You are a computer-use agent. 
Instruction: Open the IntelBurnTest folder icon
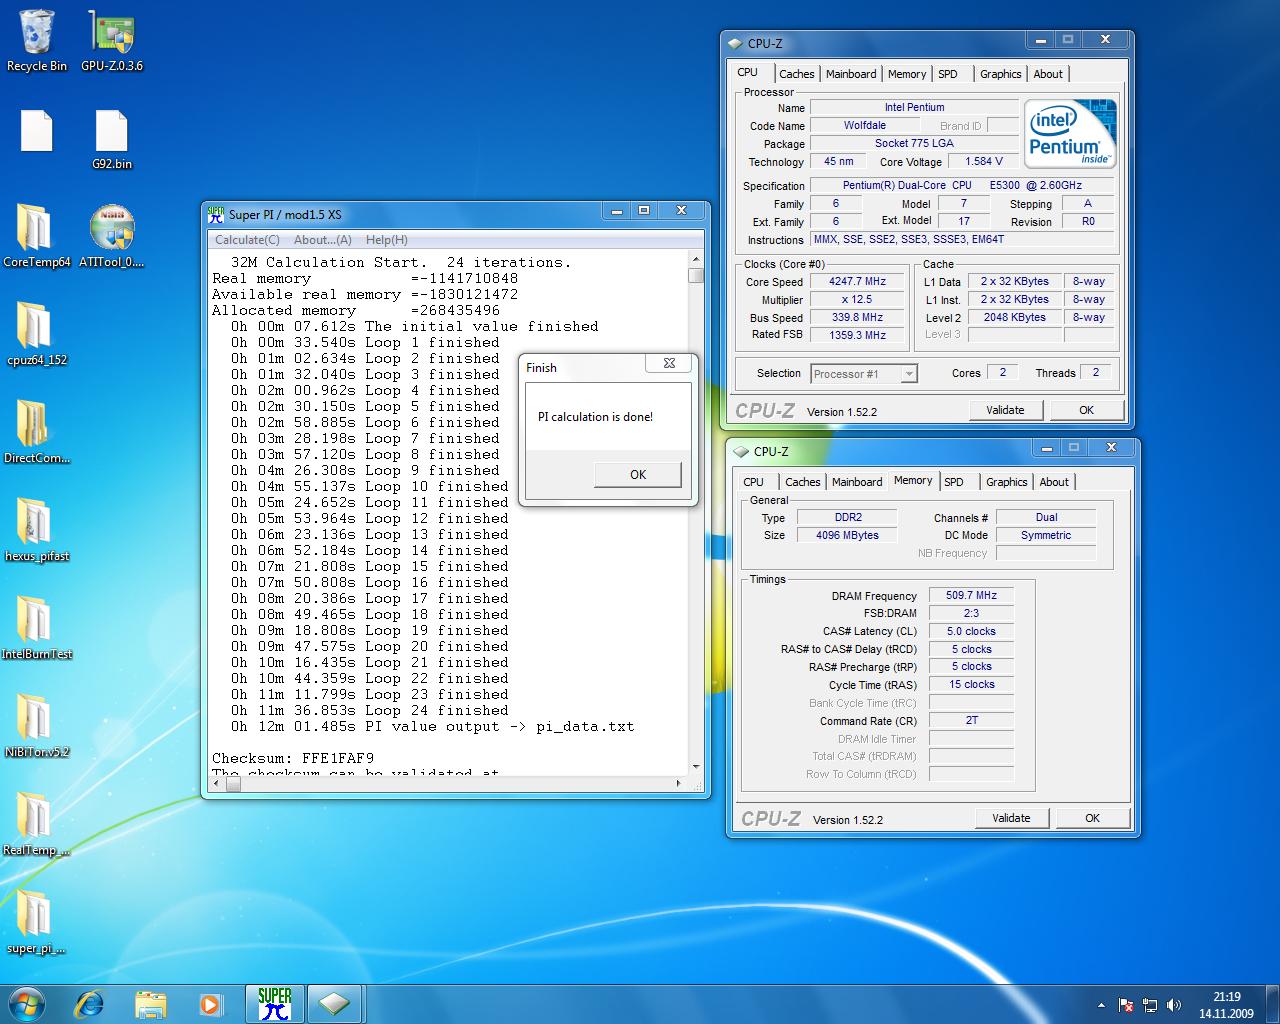tap(37, 628)
